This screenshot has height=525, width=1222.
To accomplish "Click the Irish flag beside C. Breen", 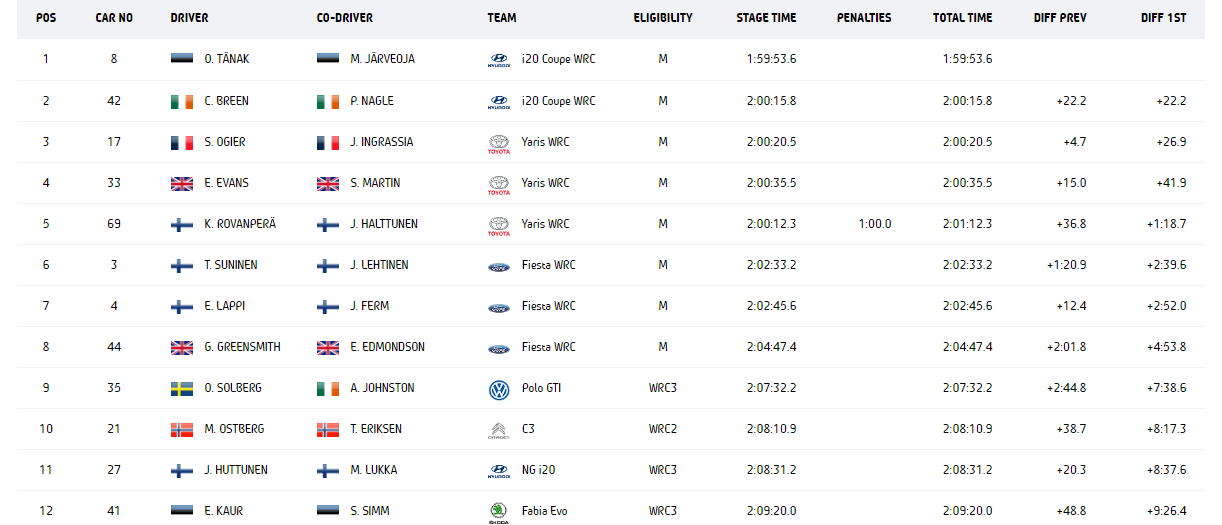I will click(x=182, y=101).
